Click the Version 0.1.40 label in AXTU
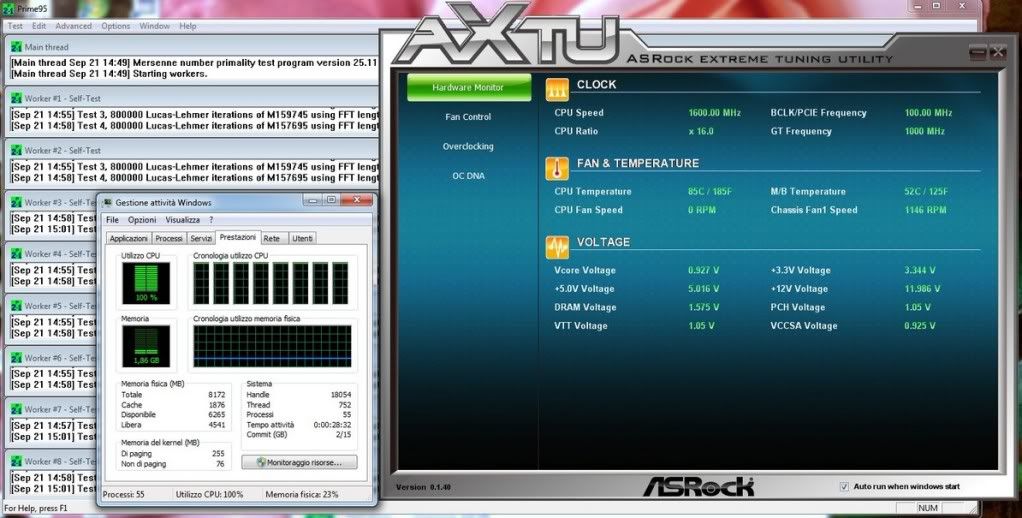The image size is (1022, 518). (x=423, y=487)
